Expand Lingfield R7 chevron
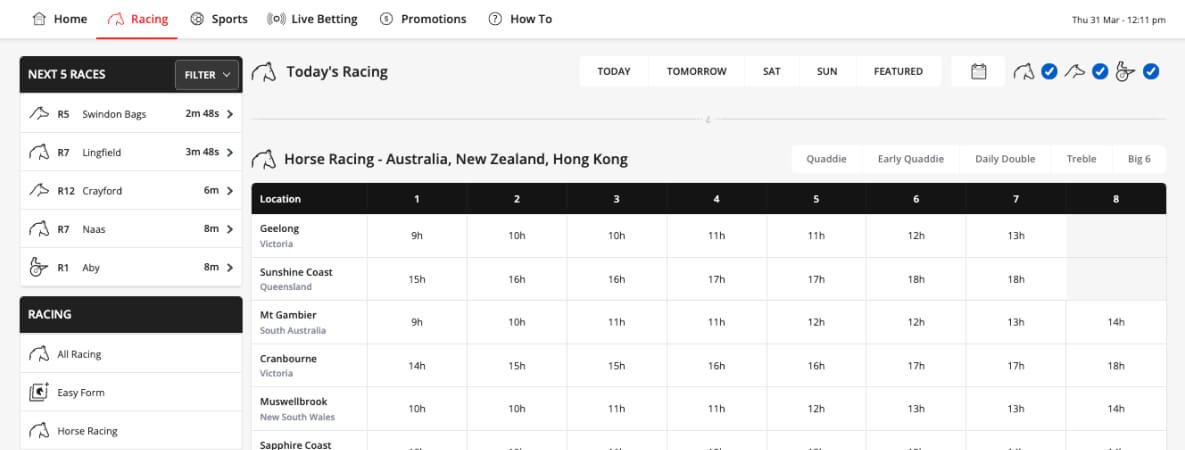The width and height of the screenshot is (1185, 450). [230, 152]
